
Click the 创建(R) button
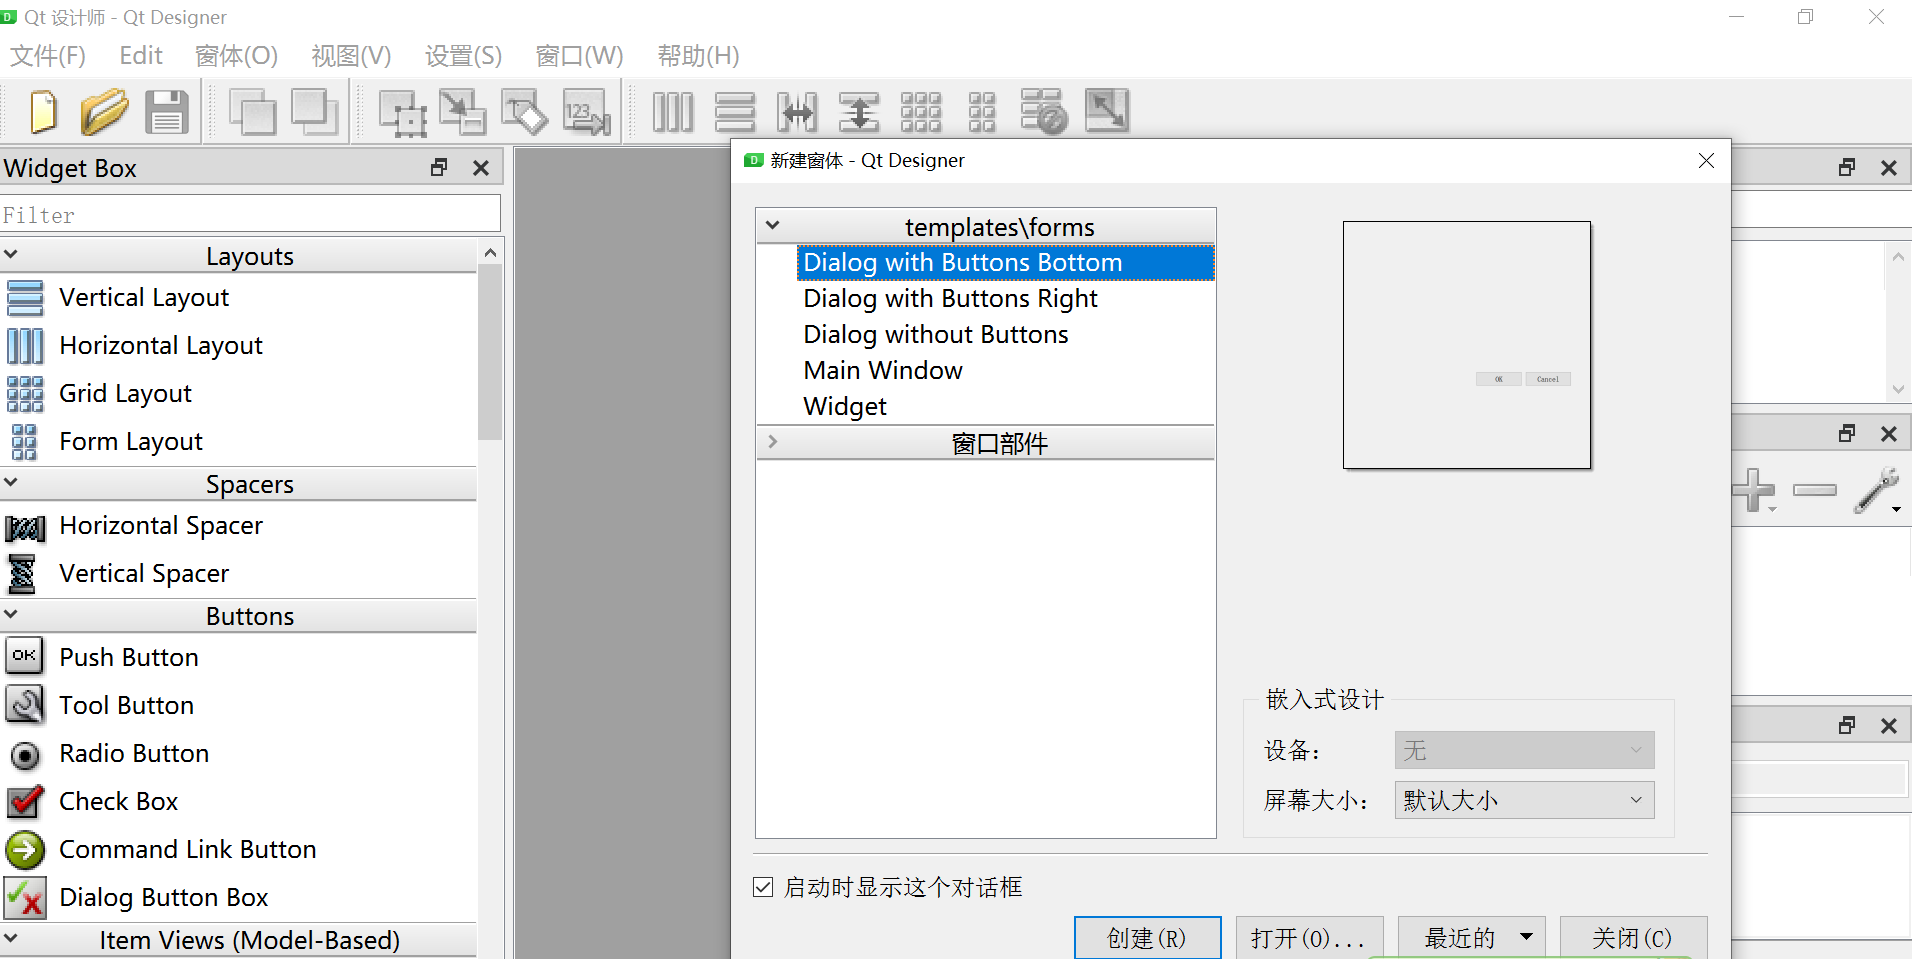pyautogui.click(x=1147, y=937)
